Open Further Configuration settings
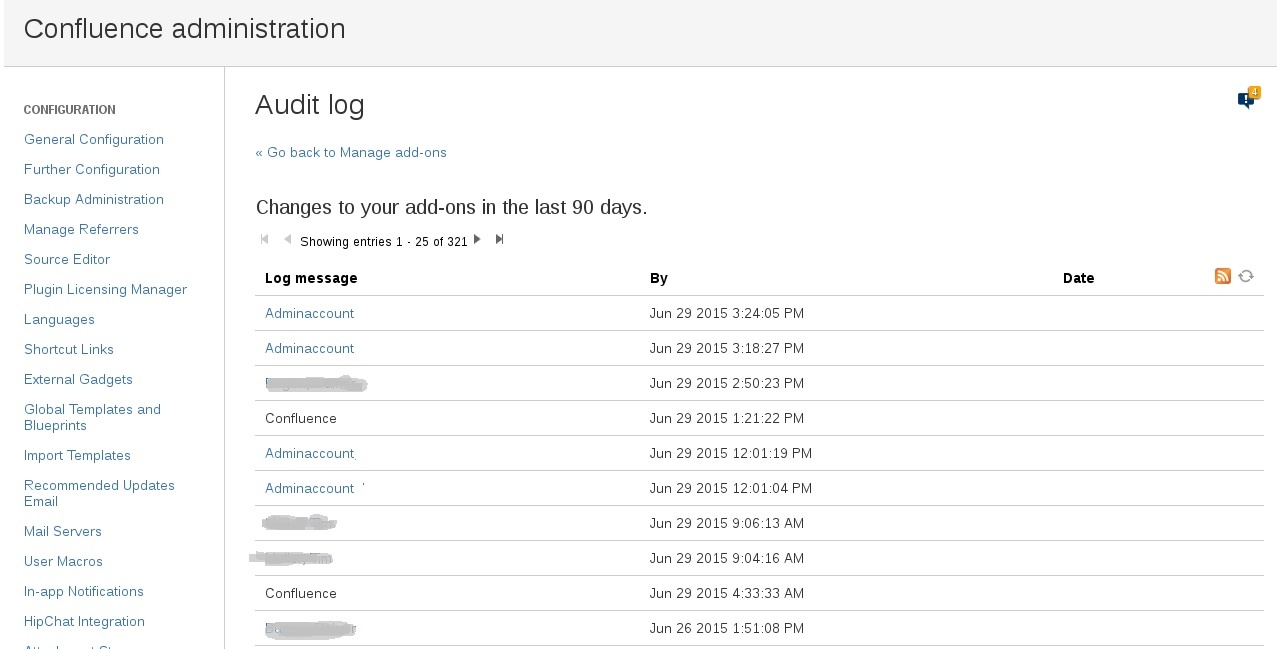Screen dimensions: 1277x649 coord(92,169)
